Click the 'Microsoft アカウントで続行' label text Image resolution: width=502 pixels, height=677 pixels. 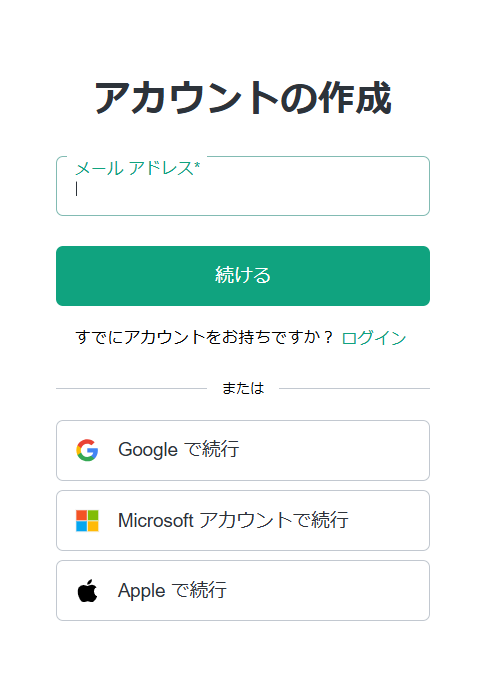tap(233, 520)
